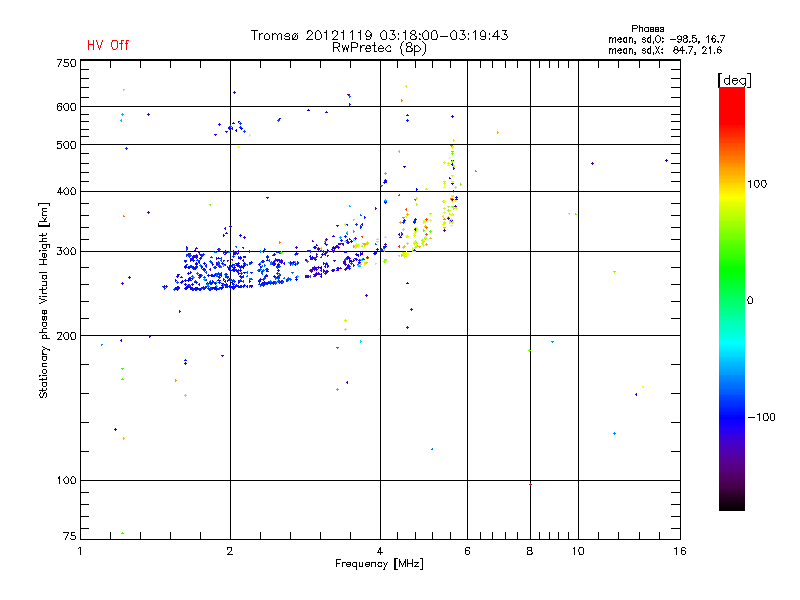Click the x-axis tick label 4

pos(380,551)
